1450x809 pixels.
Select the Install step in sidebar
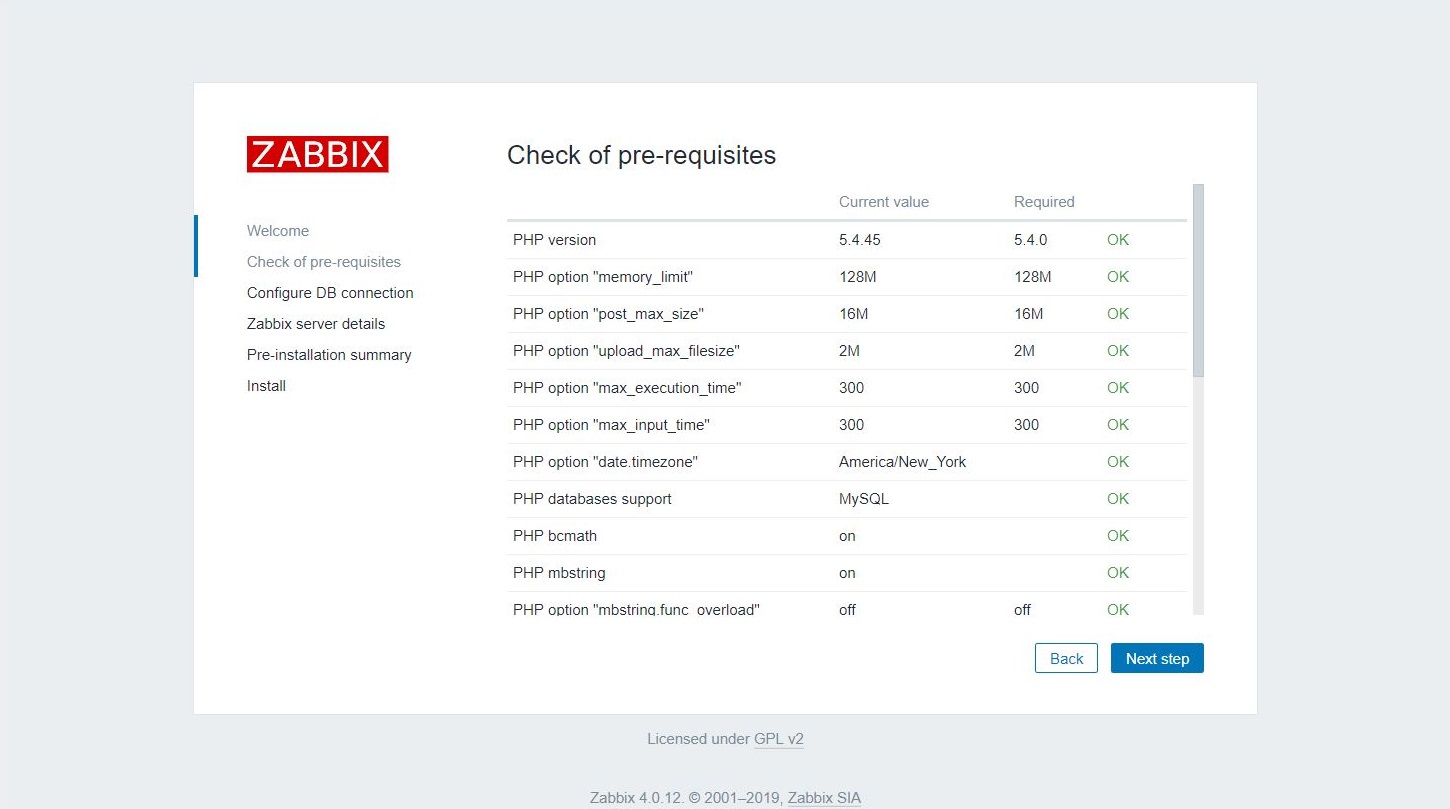[x=266, y=386]
